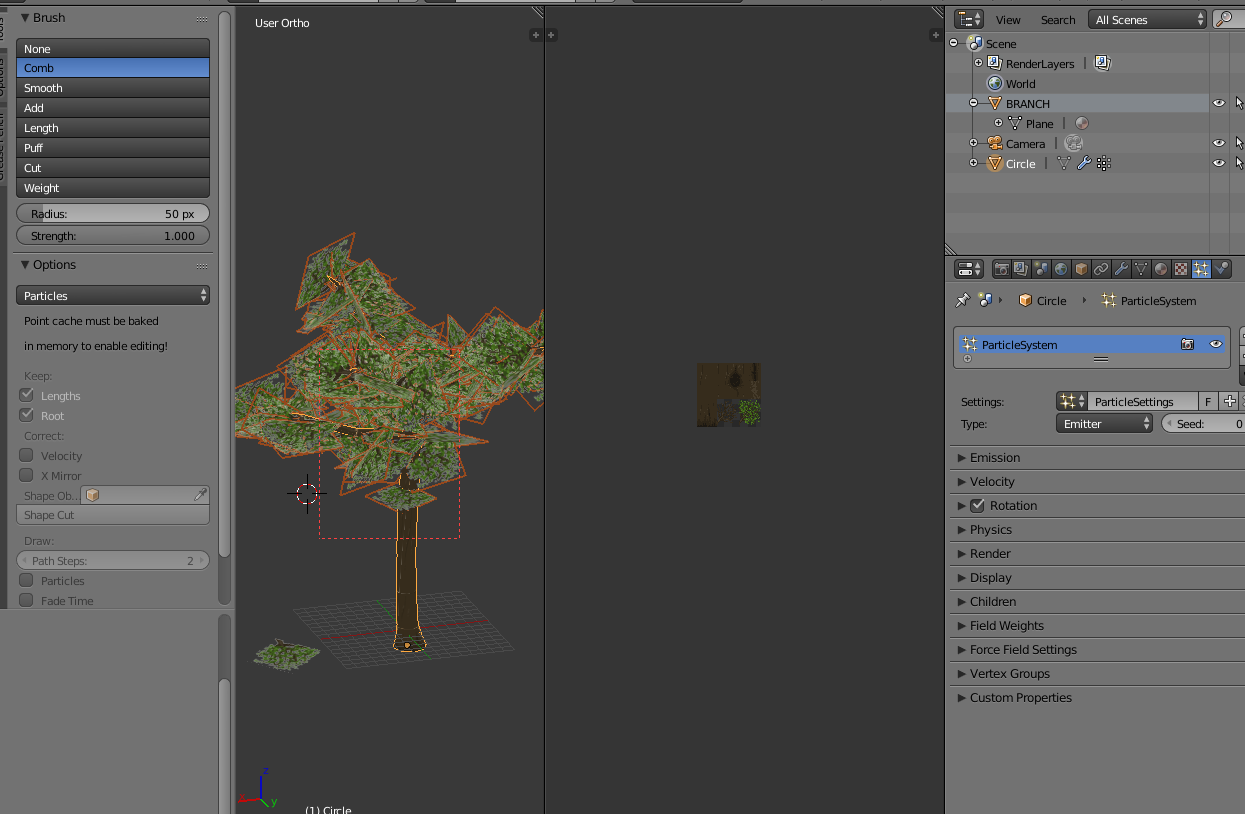Disable the Keep Lengths checkbox
This screenshot has width=1245, height=814.
pos(27,395)
